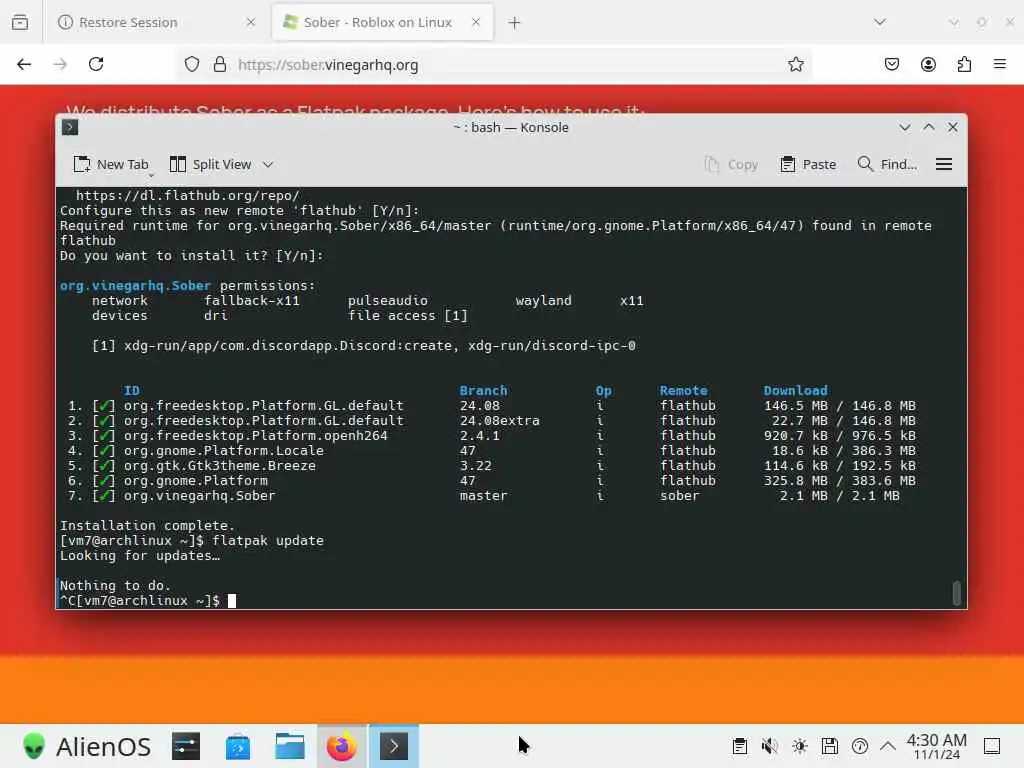Close the Sober - Roblox on Linux tab

(x=476, y=22)
